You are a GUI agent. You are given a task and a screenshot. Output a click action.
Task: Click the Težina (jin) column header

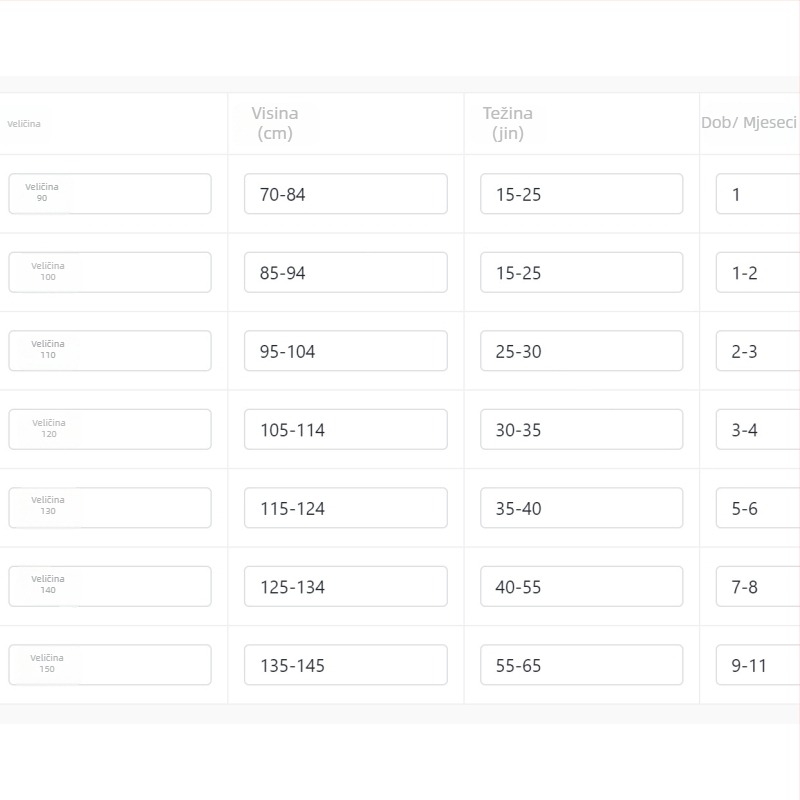pos(508,123)
